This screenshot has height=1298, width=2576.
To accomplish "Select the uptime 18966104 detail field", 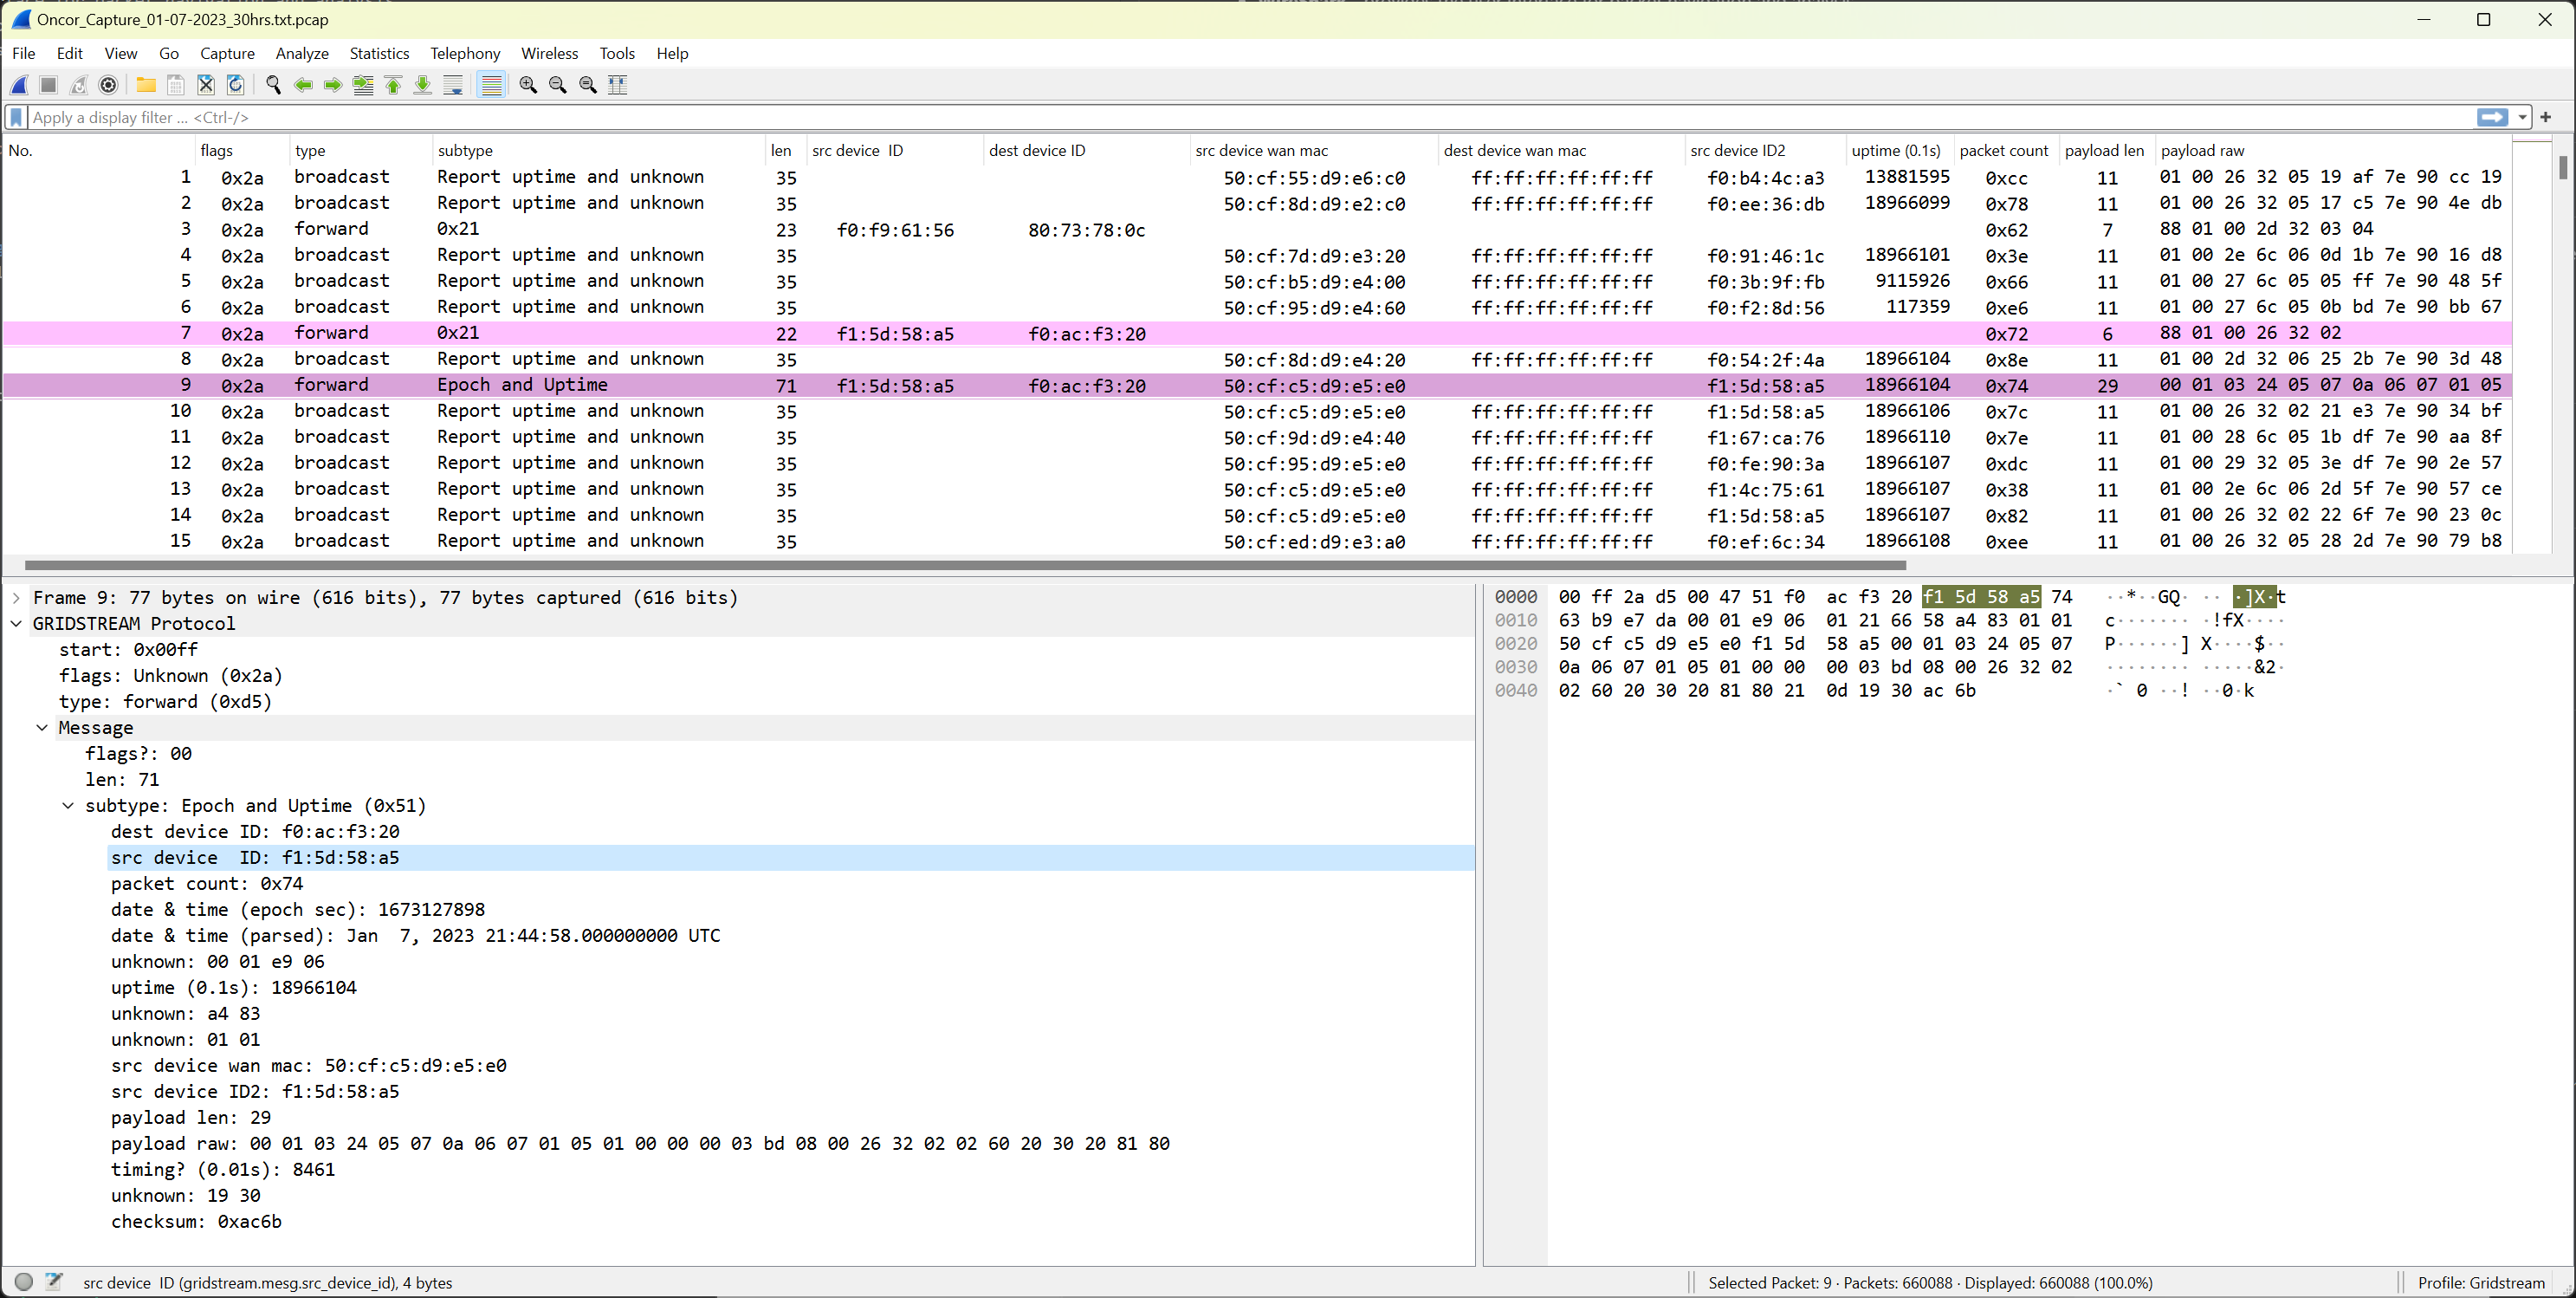I will [x=233, y=987].
